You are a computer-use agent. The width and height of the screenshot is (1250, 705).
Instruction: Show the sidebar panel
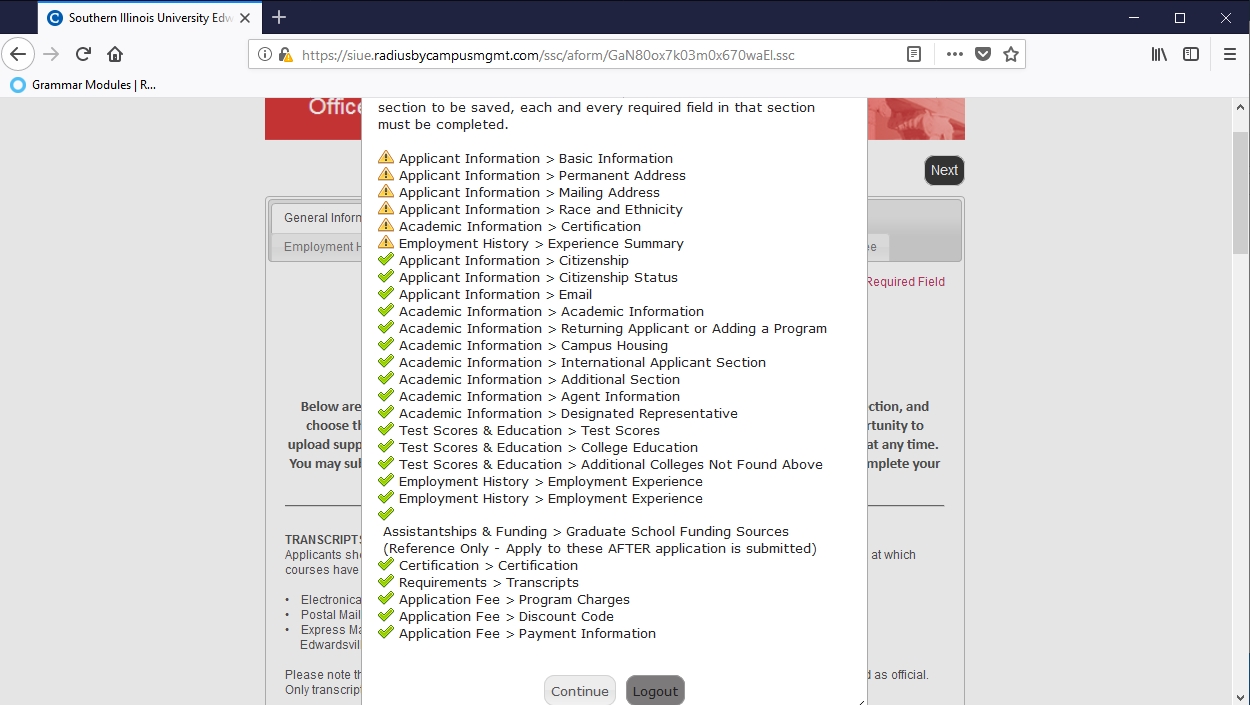pyautogui.click(x=1191, y=55)
